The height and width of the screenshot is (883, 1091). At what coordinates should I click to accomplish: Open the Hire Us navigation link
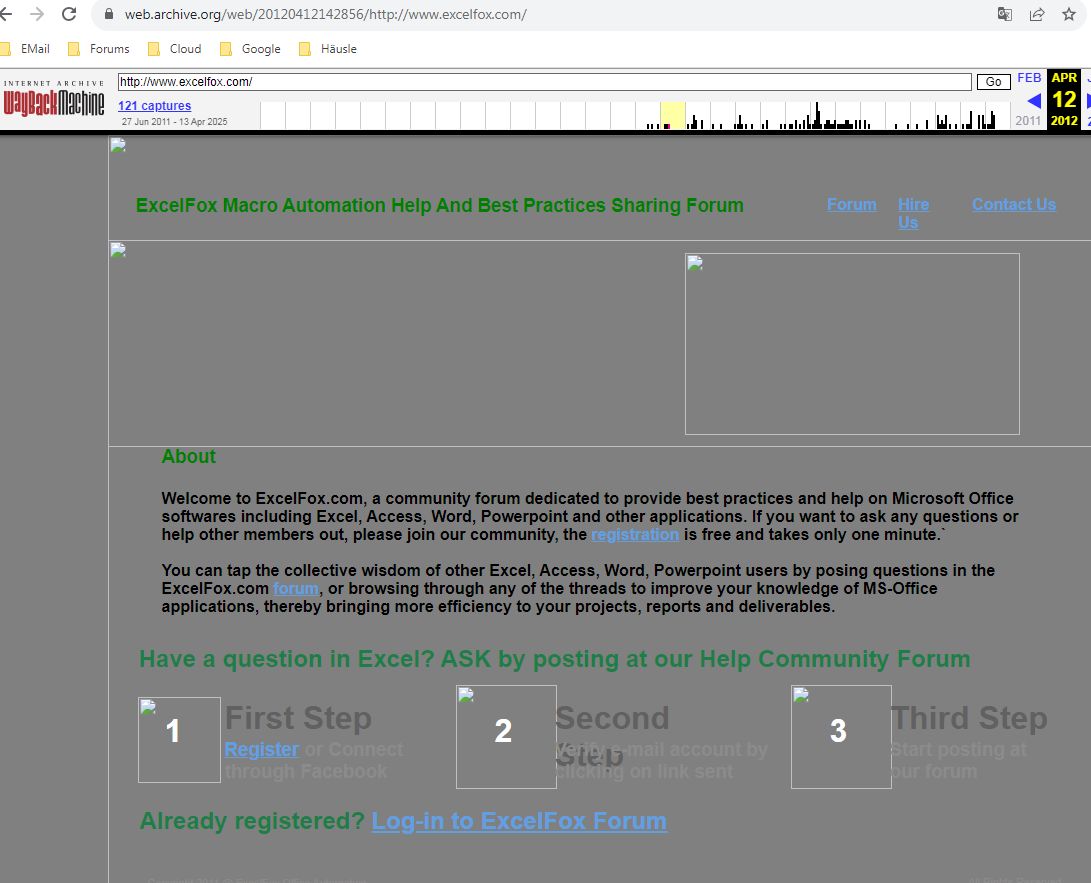(913, 213)
